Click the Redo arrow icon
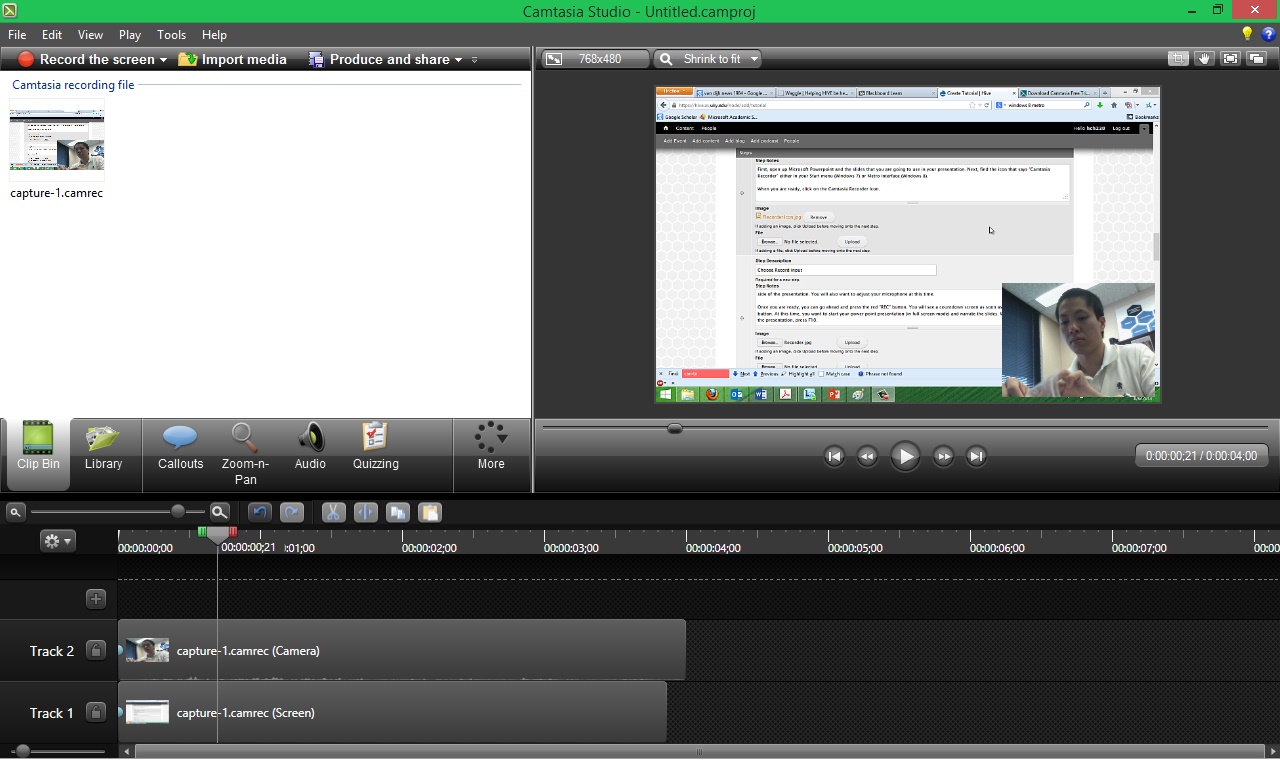1280x760 pixels. tap(292, 512)
